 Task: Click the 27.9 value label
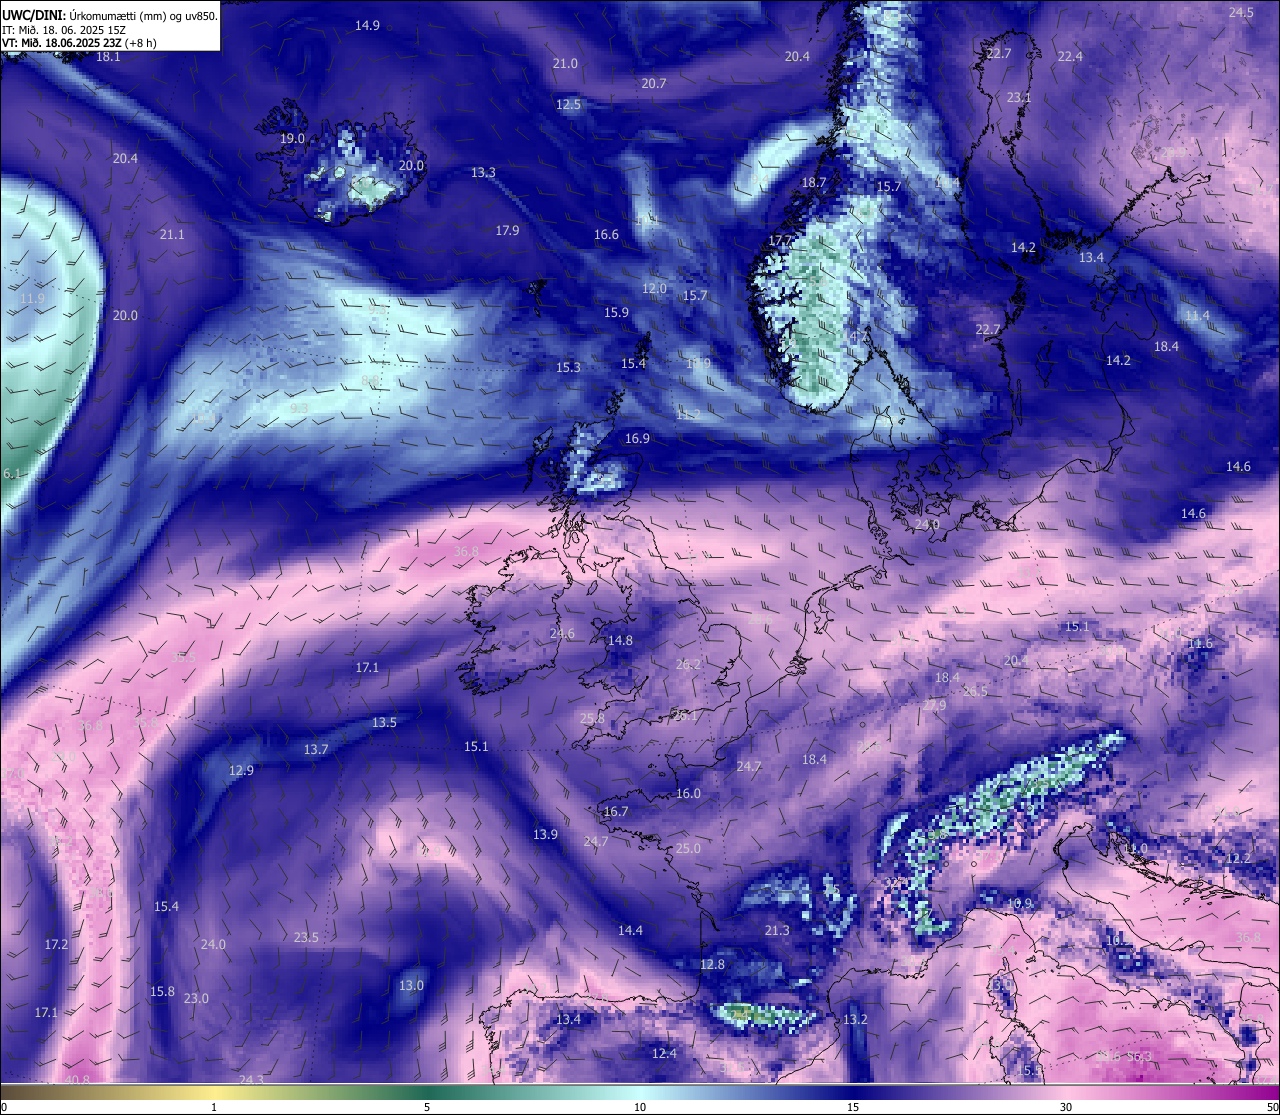934,706
